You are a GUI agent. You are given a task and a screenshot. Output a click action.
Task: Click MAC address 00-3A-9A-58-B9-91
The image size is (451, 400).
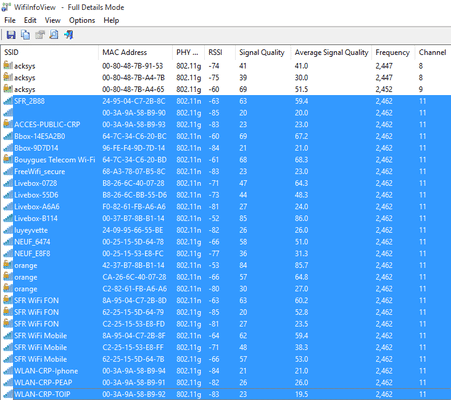click(x=134, y=383)
